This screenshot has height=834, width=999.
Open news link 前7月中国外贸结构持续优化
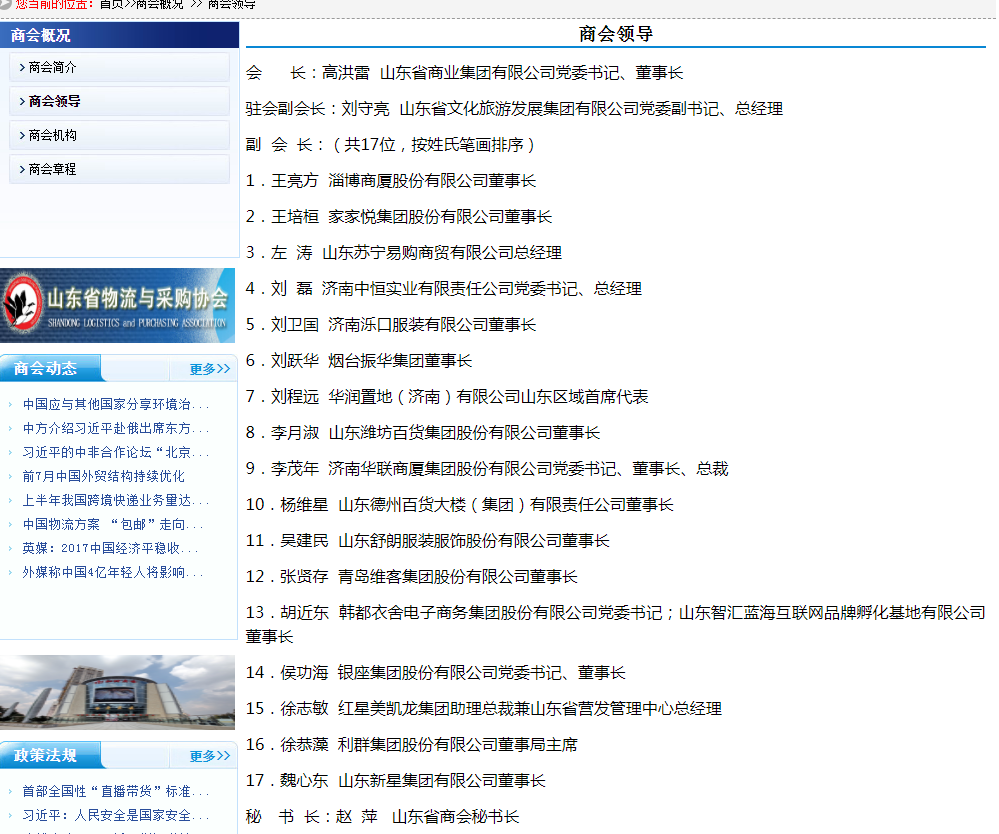point(104,477)
